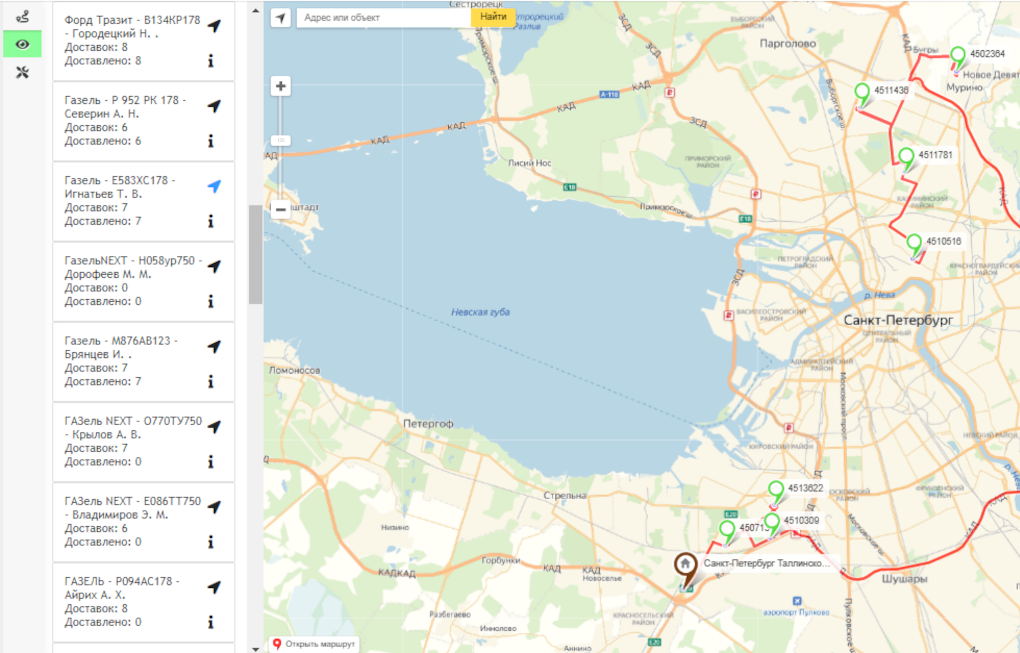Show info for Брянцев И. vehicle
This screenshot has height=653, width=1020.
coord(211,382)
